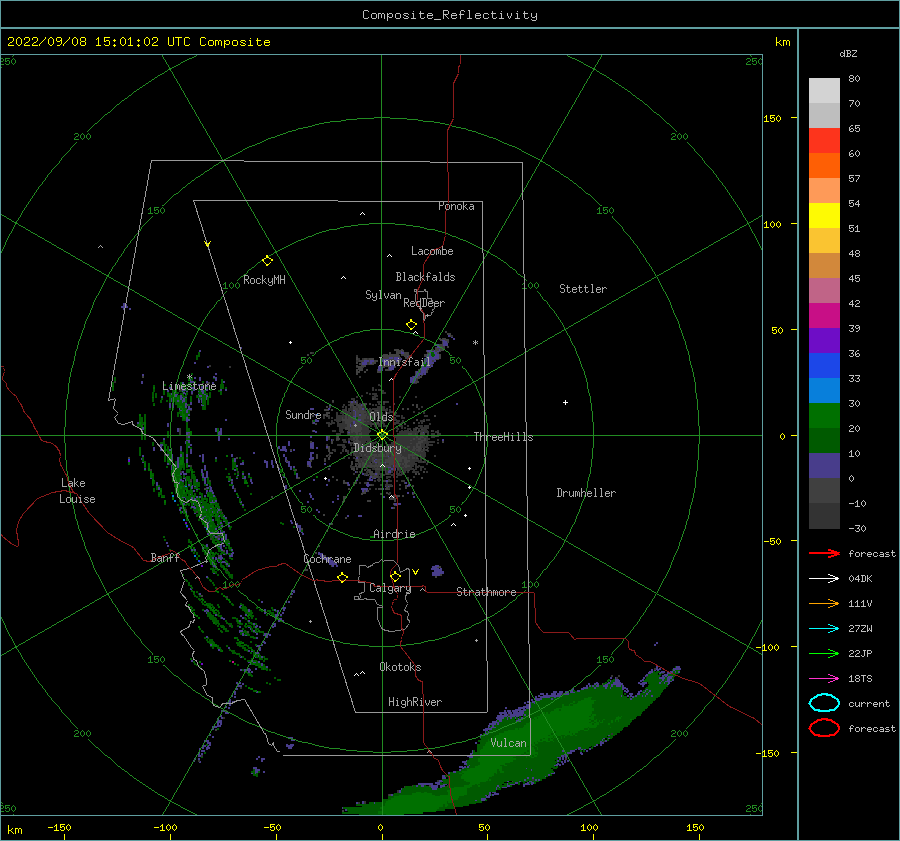Click white plus marker west of Drumheller
The width and height of the screenshot is (900, 841).
pos(565,402)
